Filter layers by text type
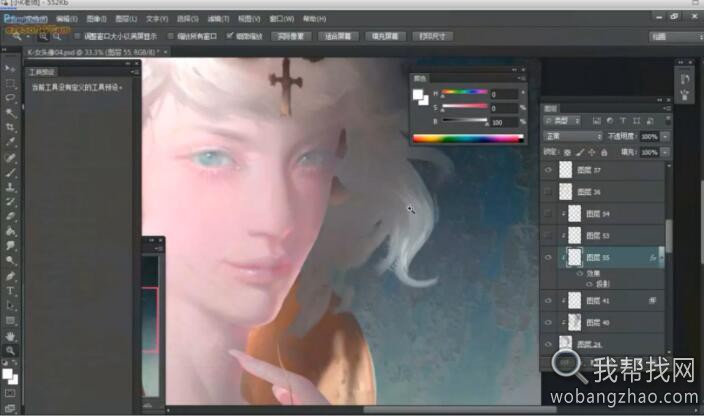704x416 pixels. [623, 121]
